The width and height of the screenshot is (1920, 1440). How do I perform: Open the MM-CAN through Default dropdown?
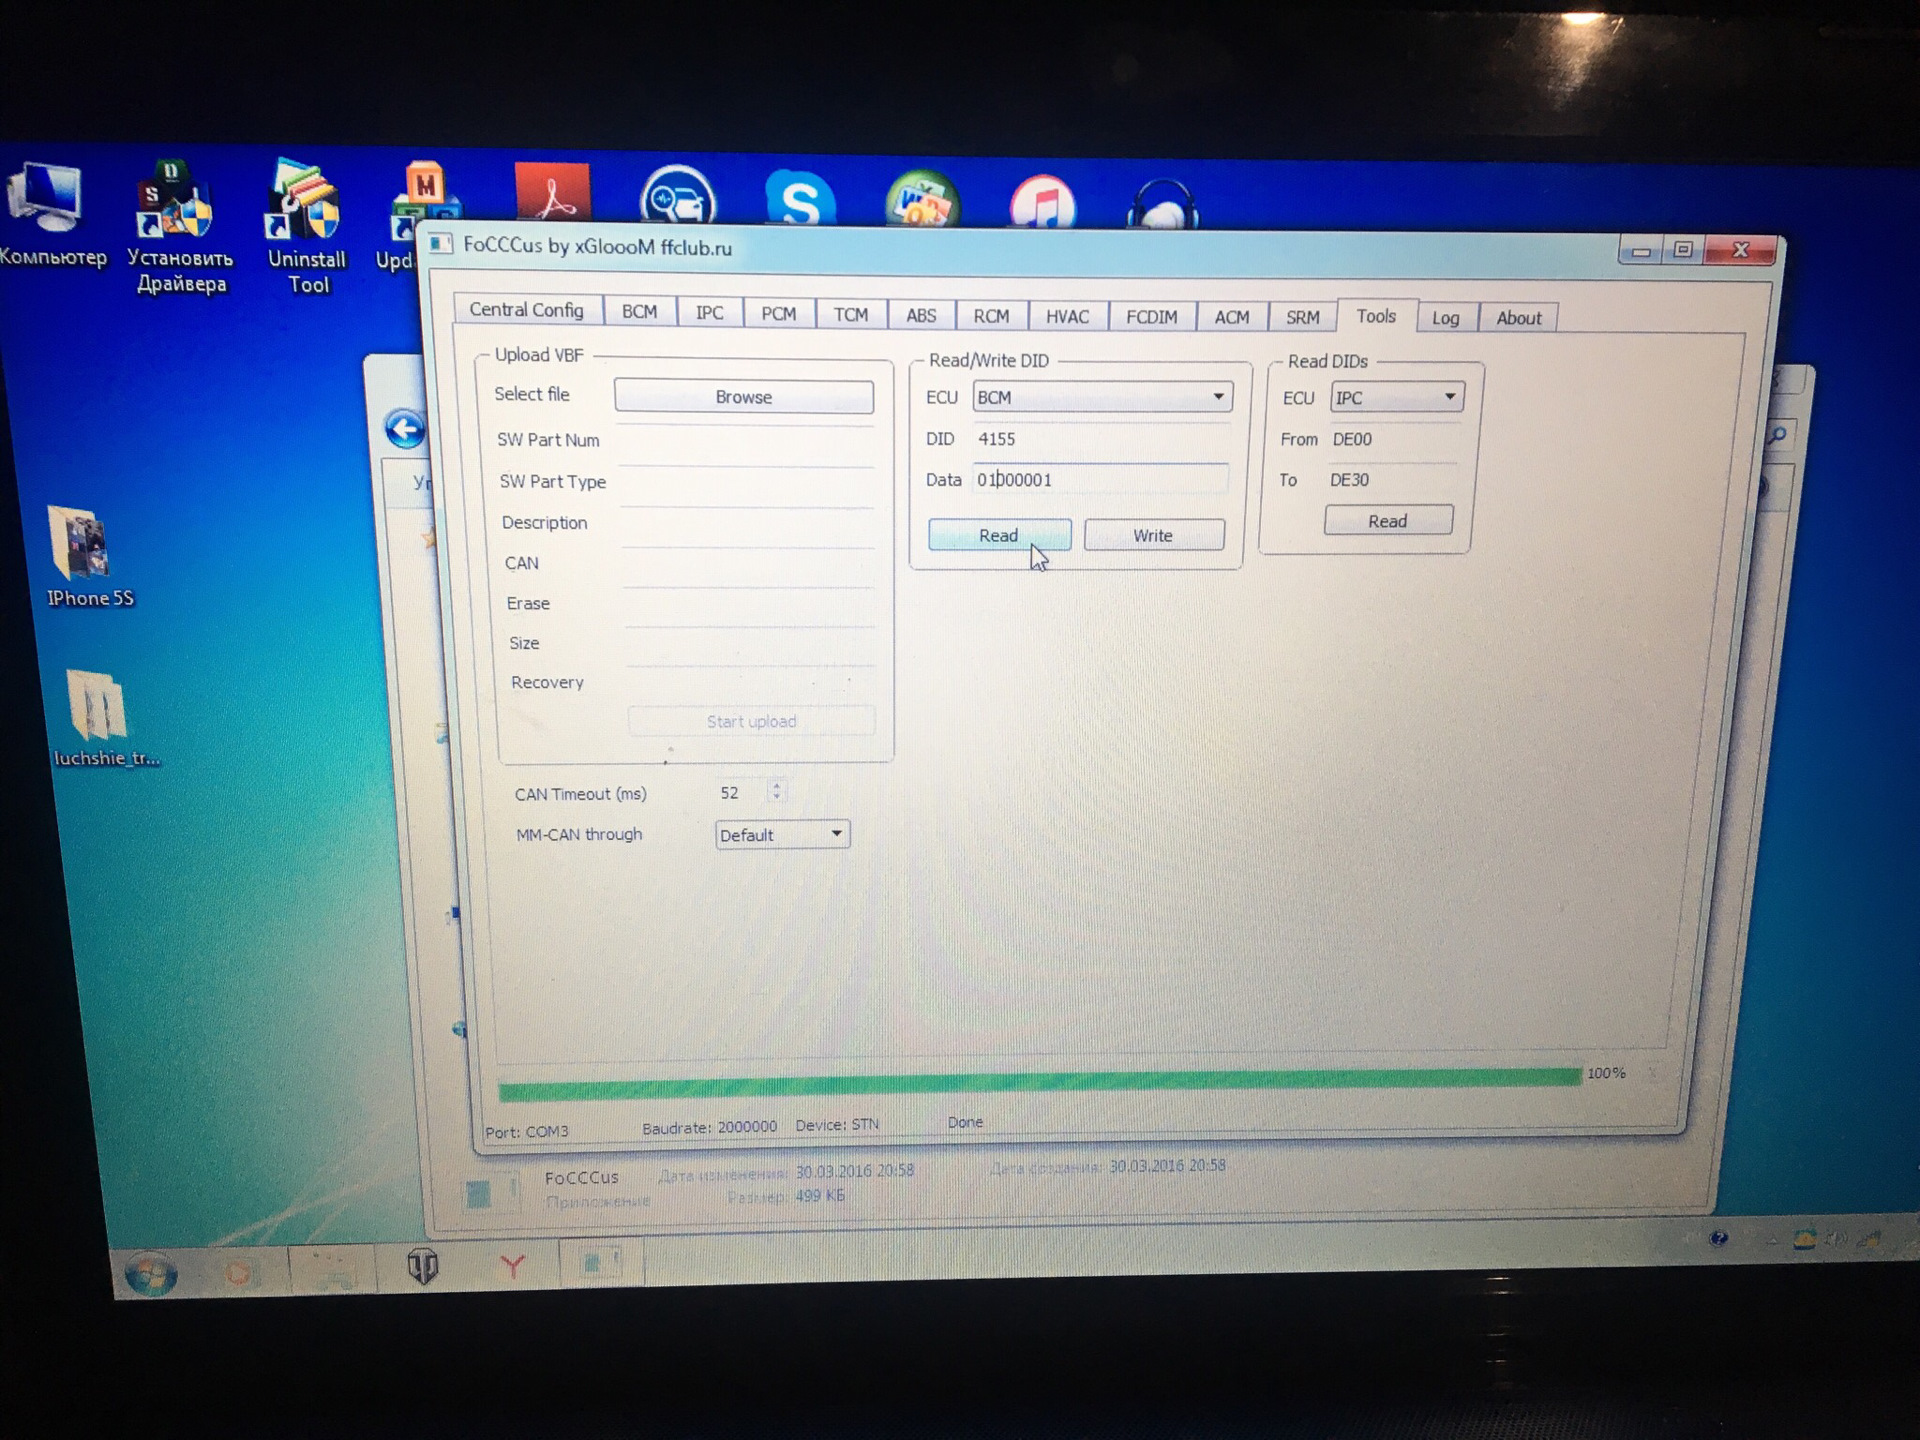[x=782, y=834]
